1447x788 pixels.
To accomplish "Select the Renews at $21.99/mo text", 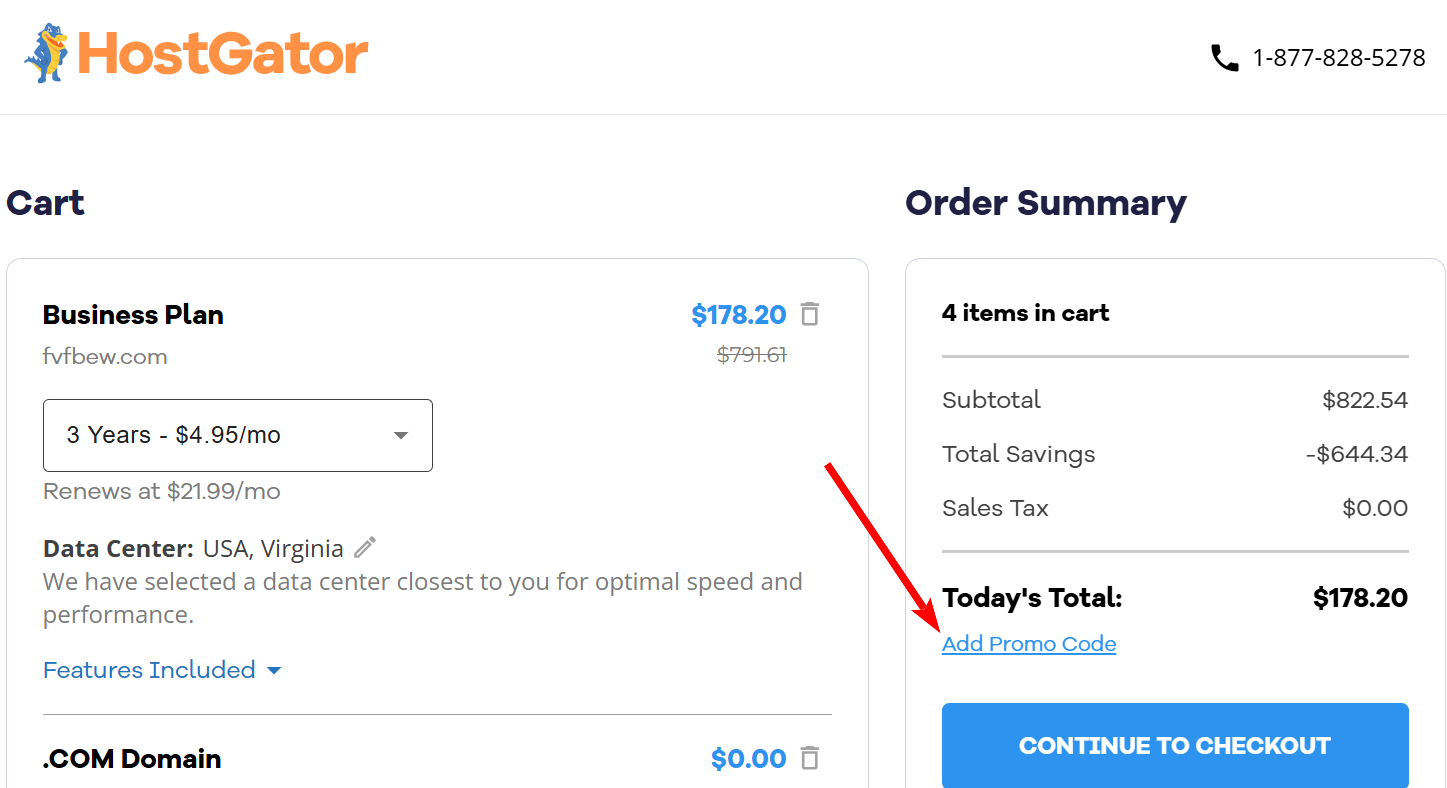I will click(x=161, y=491).
